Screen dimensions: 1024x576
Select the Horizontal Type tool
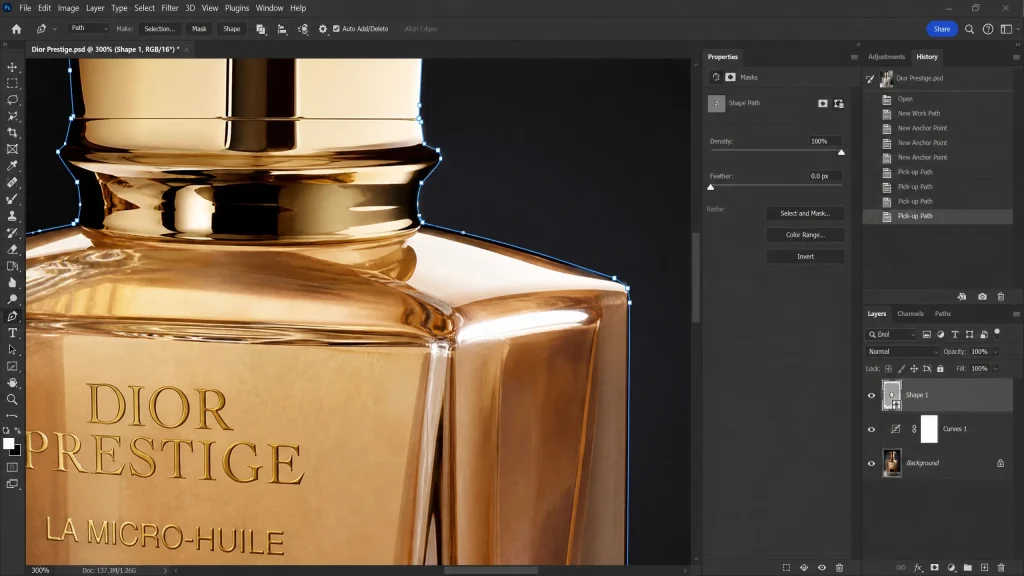pos(12,333)
